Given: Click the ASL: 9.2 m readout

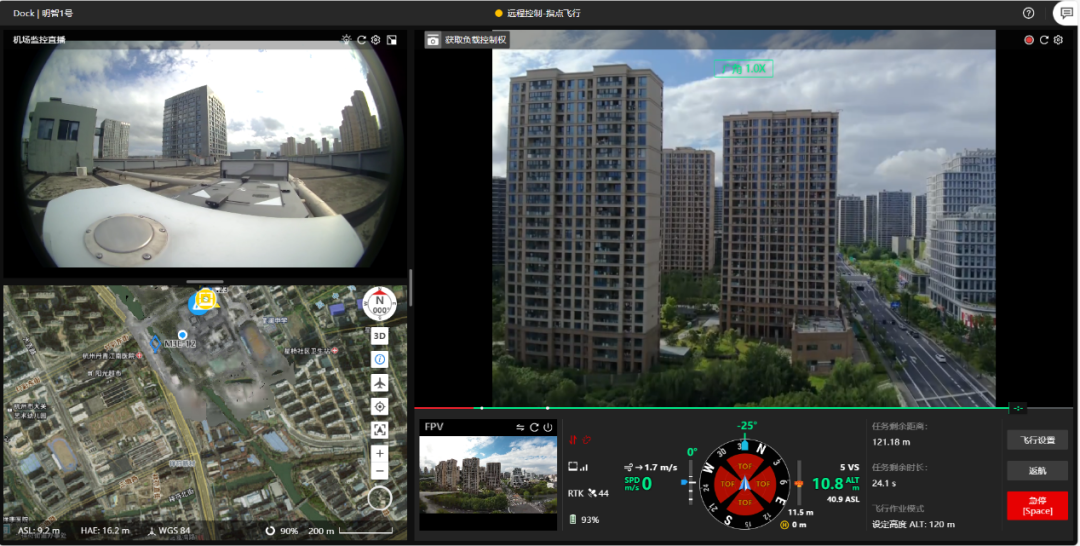Looking at the screenshot, I should click(38, 531).
